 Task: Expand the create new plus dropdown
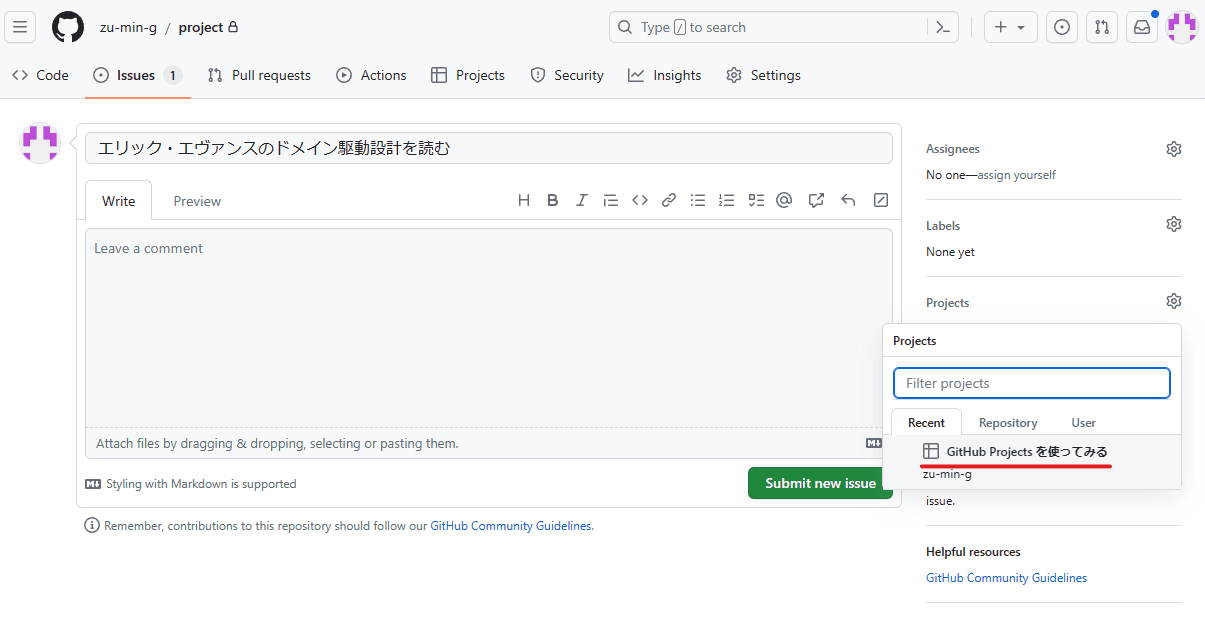[1010, 27]
